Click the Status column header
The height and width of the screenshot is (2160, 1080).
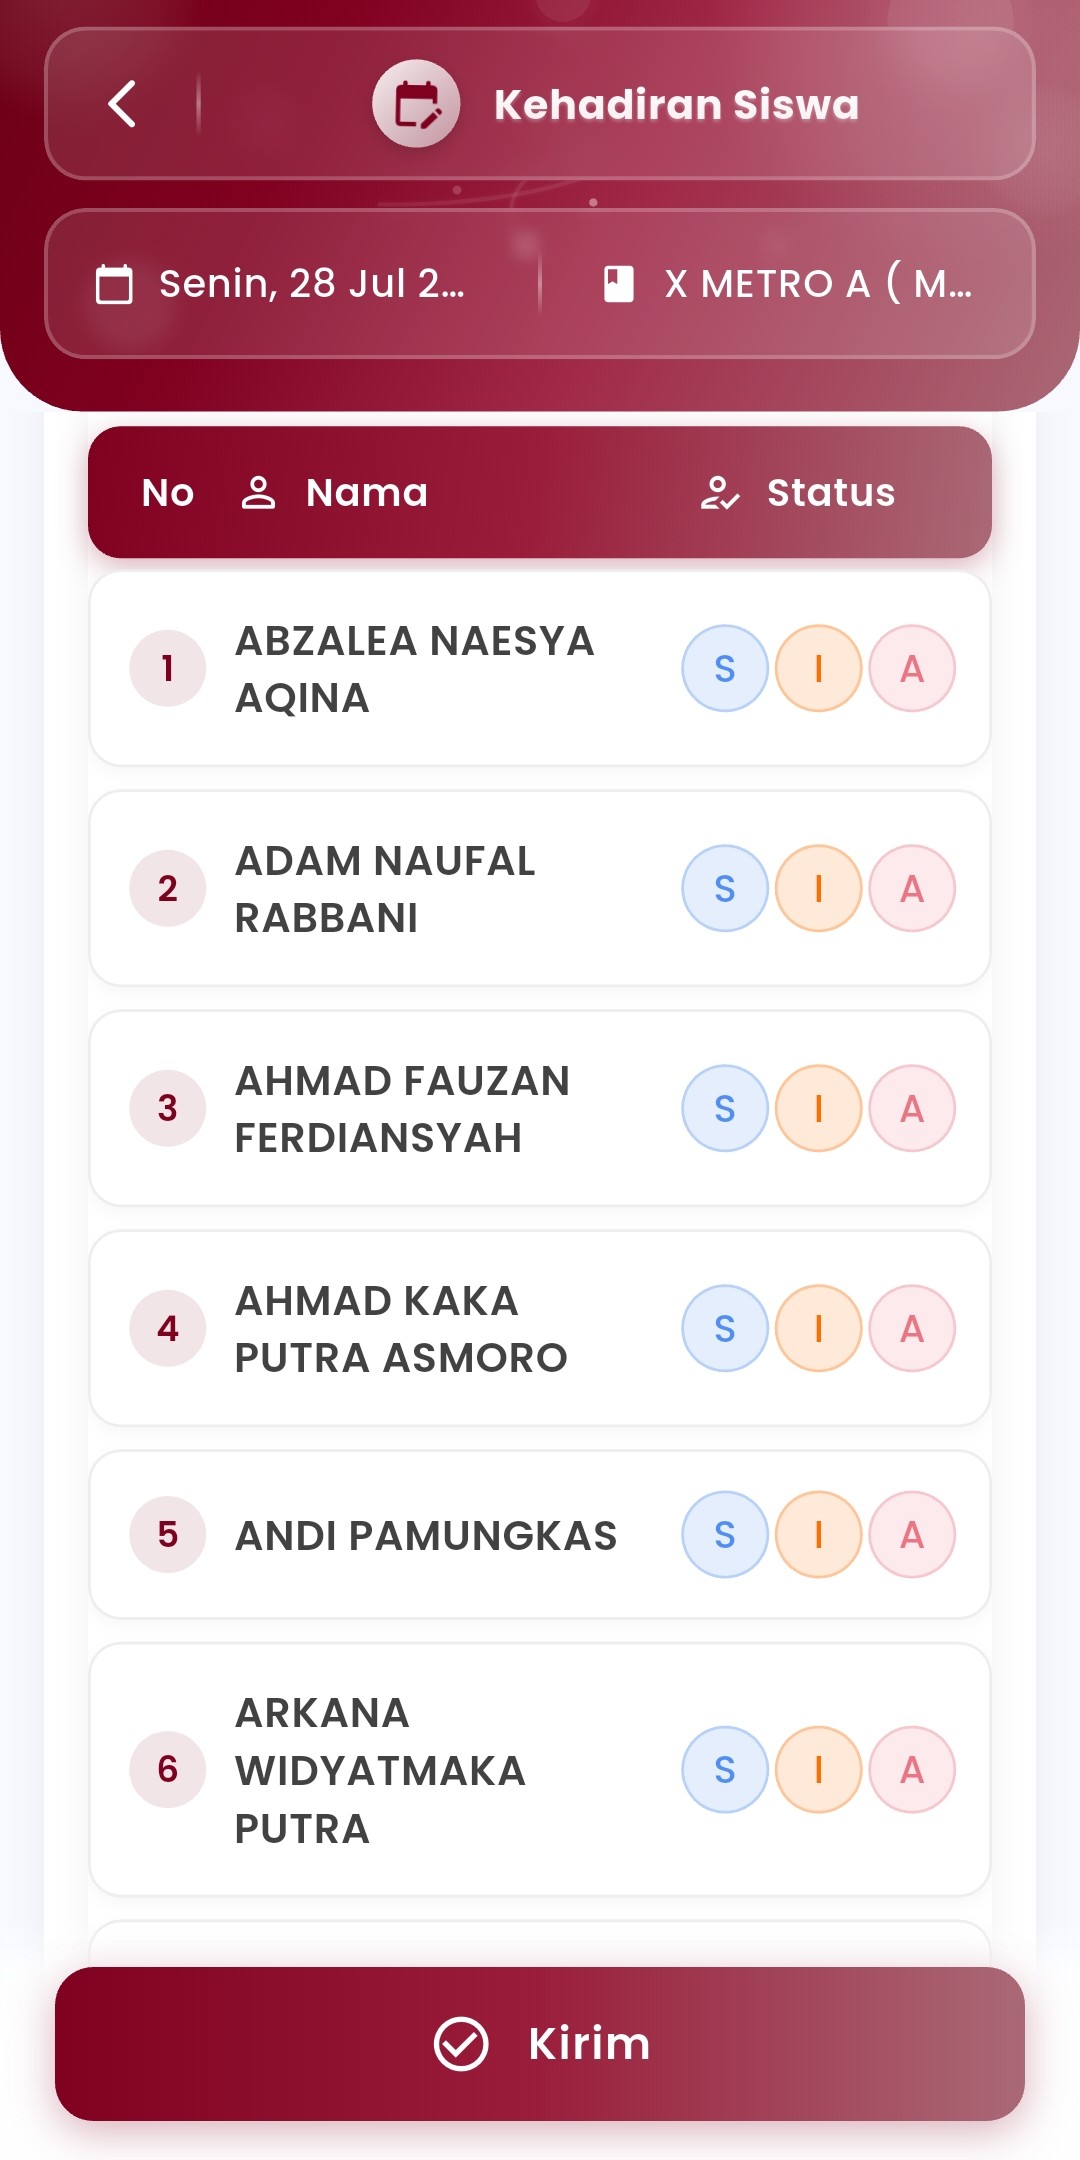point(830,493)
